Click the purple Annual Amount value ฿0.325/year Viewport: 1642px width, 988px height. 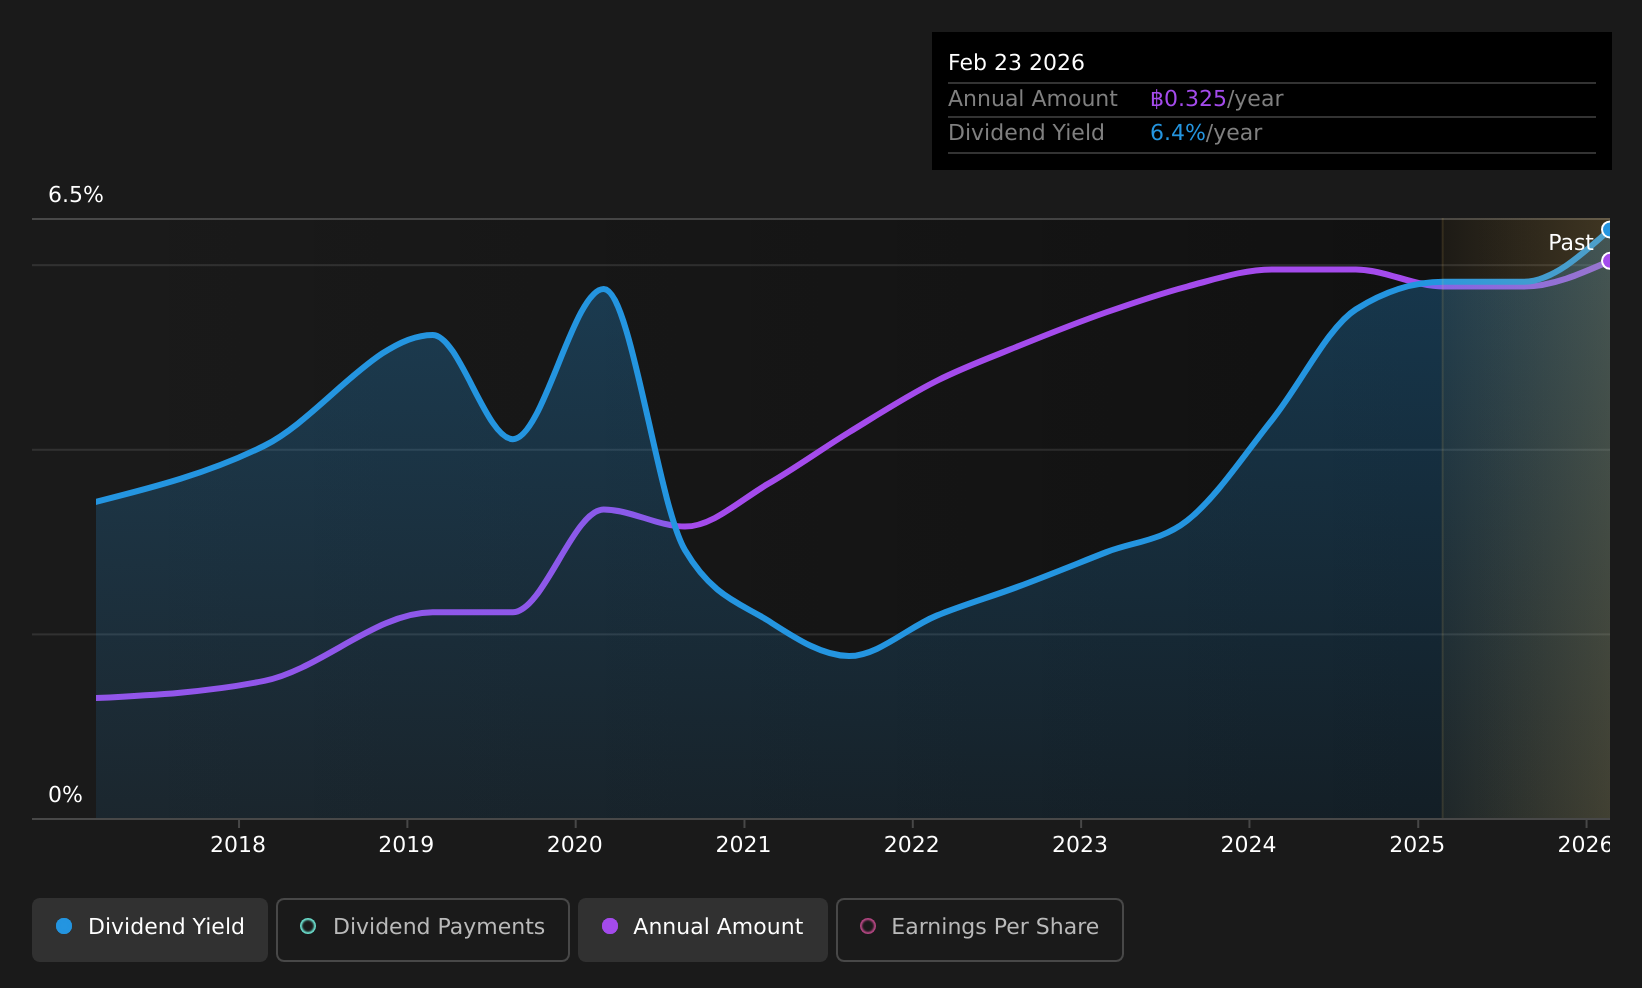tap(1188, 98)
